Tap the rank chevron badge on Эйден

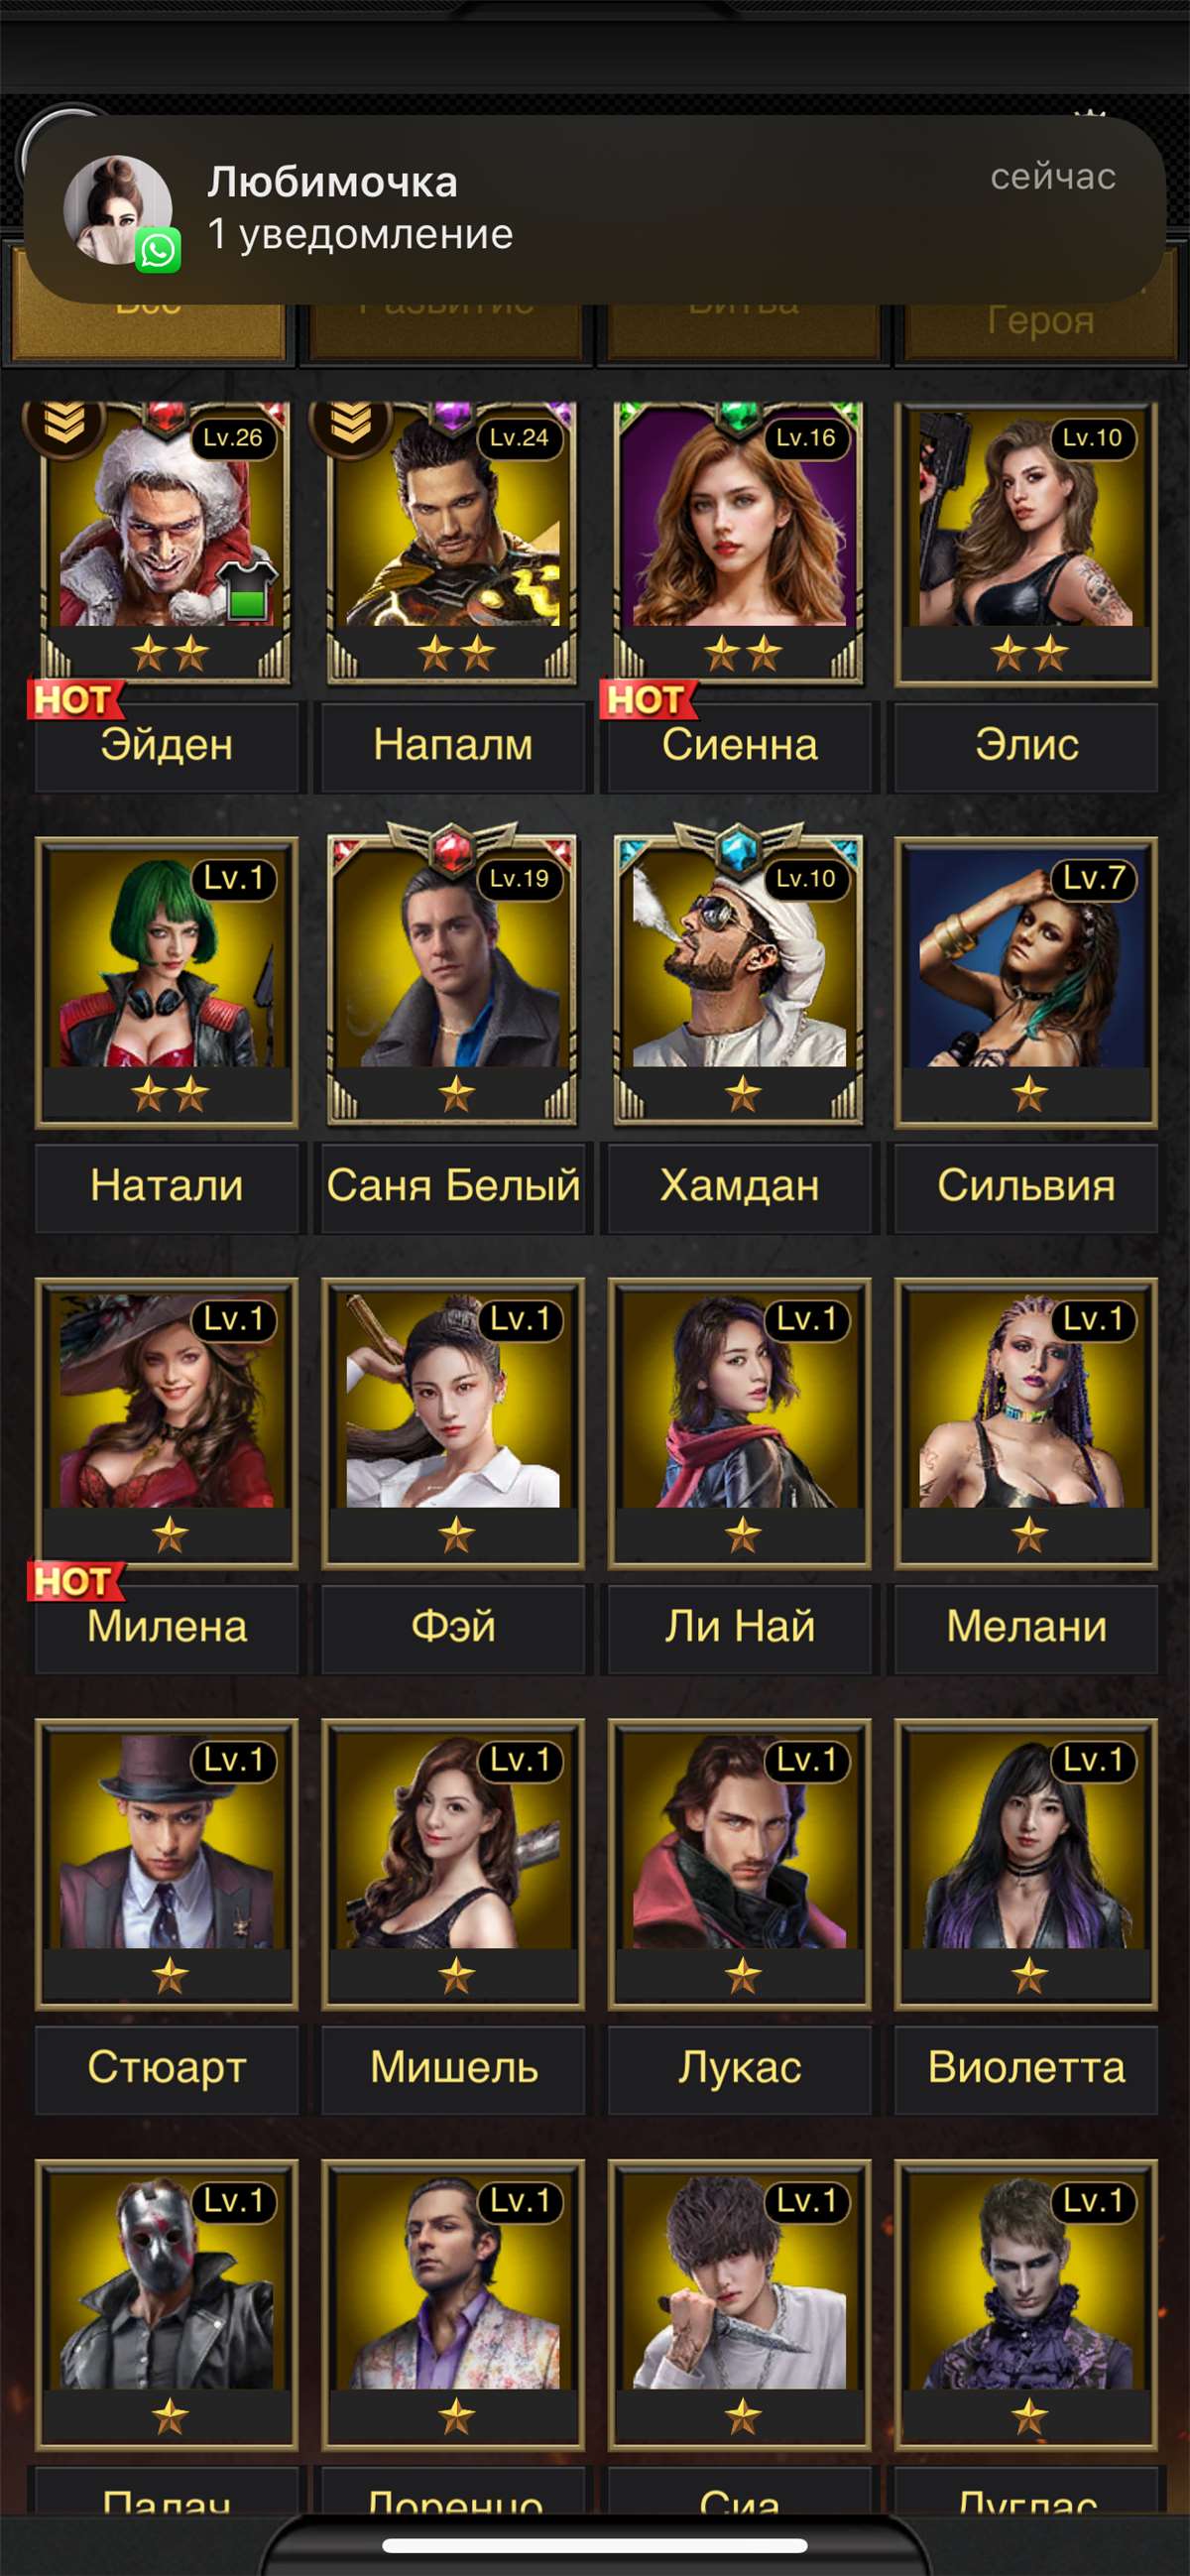pos(65,428)
